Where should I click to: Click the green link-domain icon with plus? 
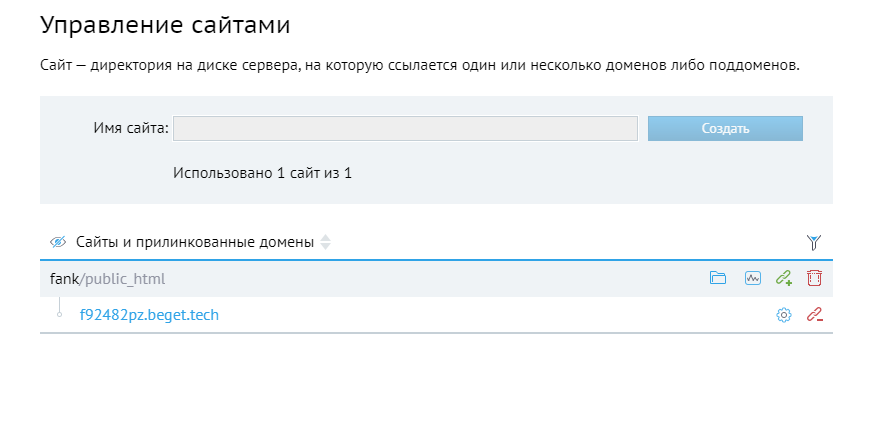tap(784, 278)
